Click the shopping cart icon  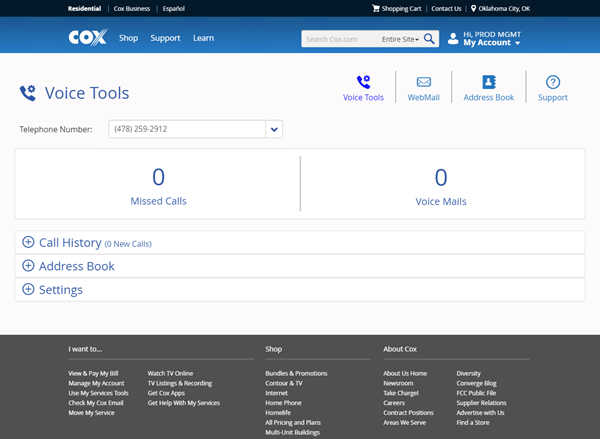[376, 8]
